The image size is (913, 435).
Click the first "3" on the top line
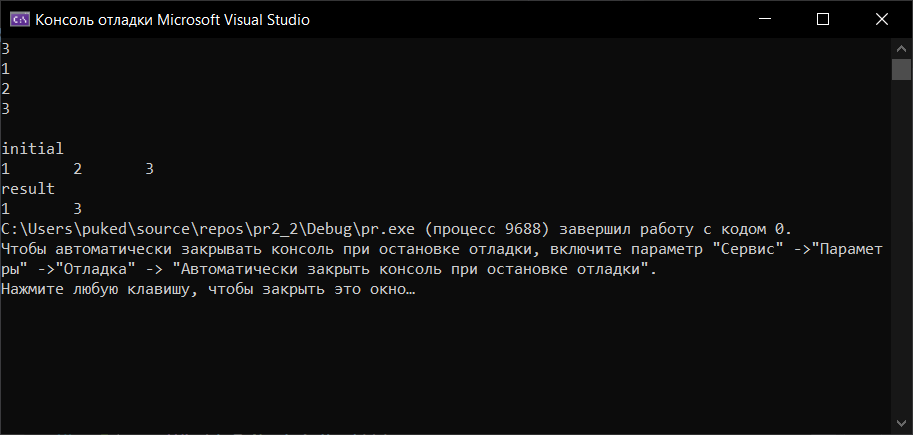(x=6, y=49)
